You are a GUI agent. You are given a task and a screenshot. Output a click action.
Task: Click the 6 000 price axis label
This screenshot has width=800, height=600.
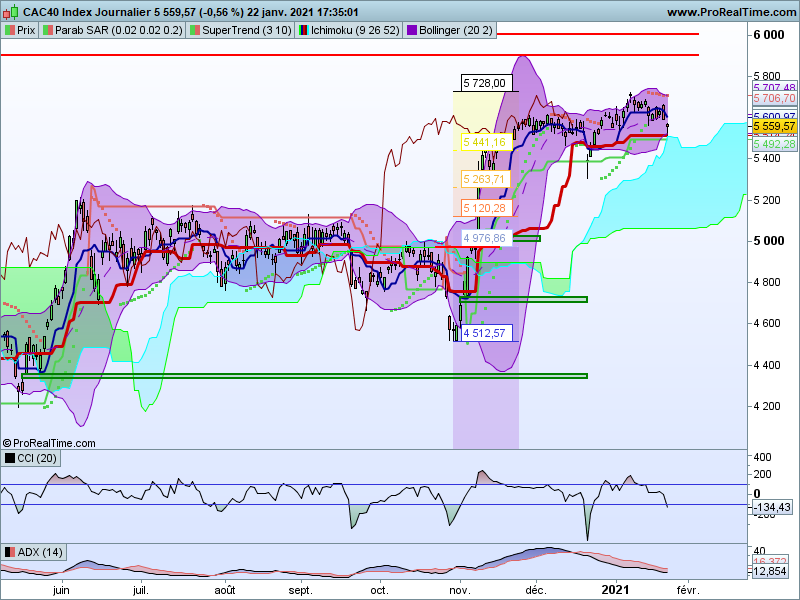pyautogui.click(x=768, y=35)
